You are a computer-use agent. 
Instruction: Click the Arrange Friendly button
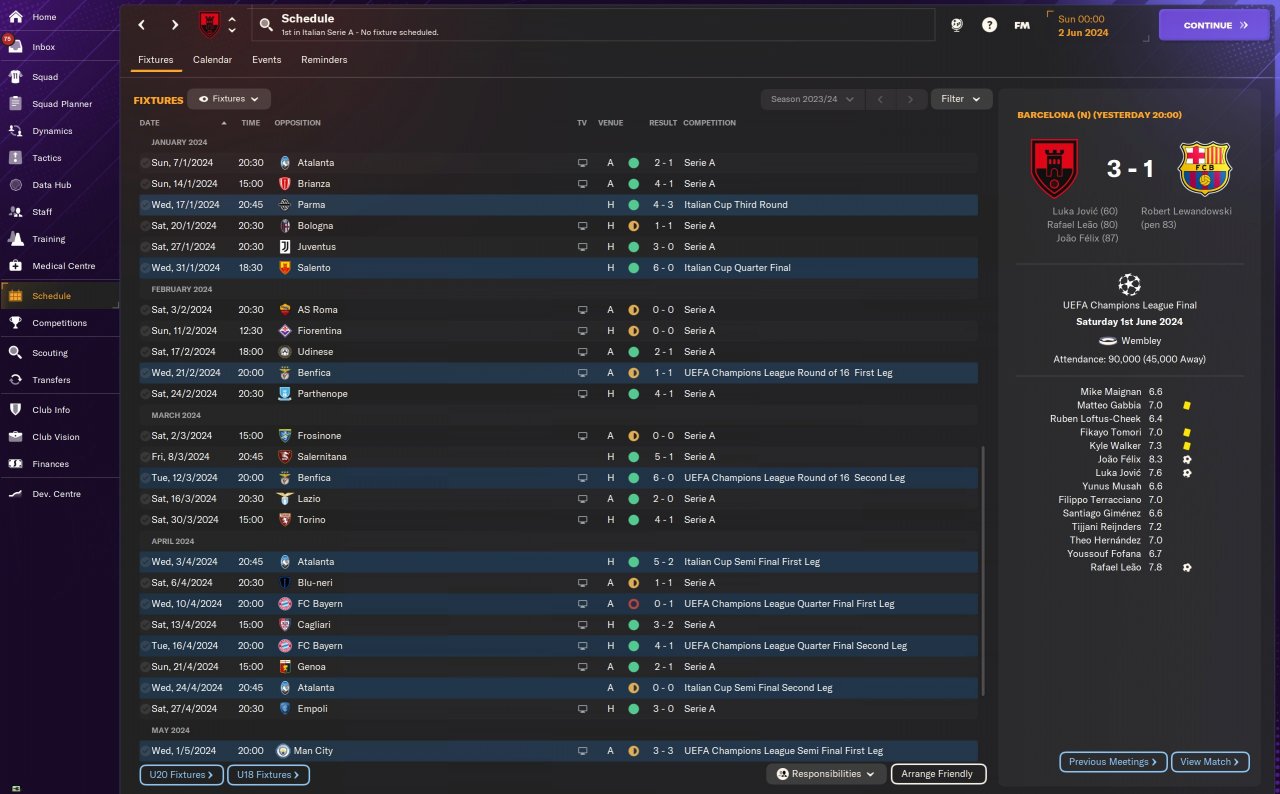[937, 774]
